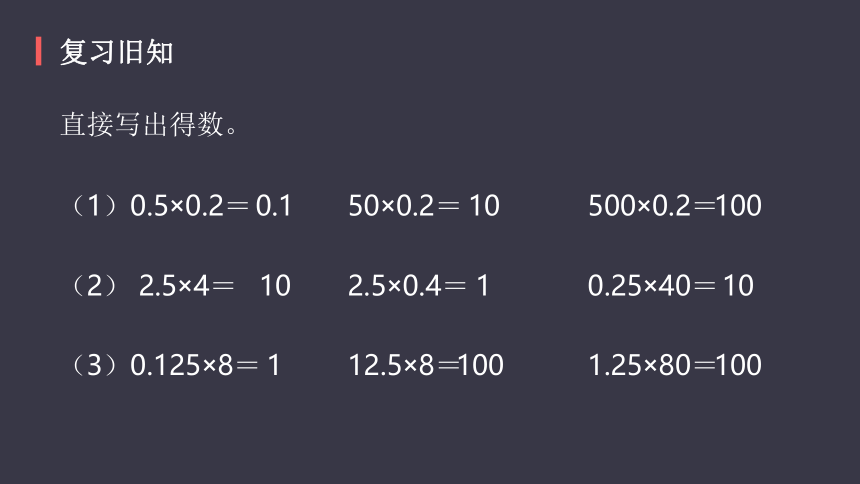Click the row label （1）
This screenshot has height=484, width=860.
94,206
